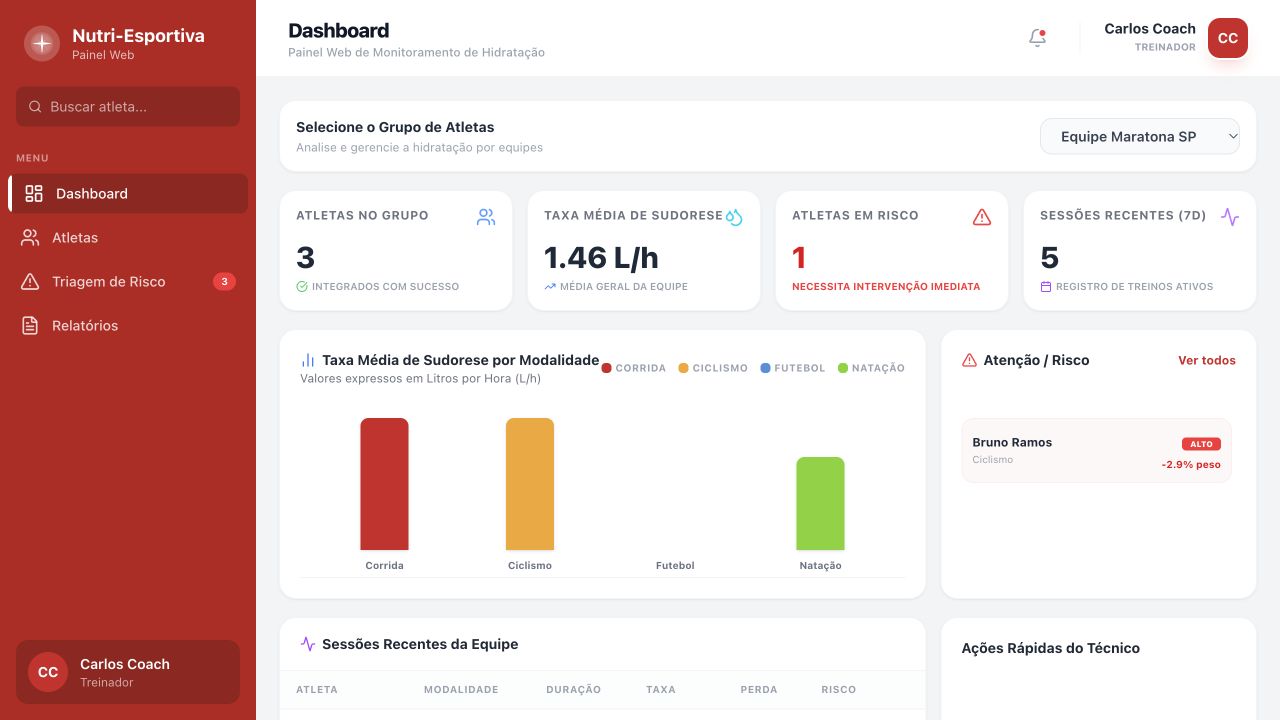Screen dimensions: 1280x720
Task: Click the MODALIDADE column header
Action: [x=461, y=689]
